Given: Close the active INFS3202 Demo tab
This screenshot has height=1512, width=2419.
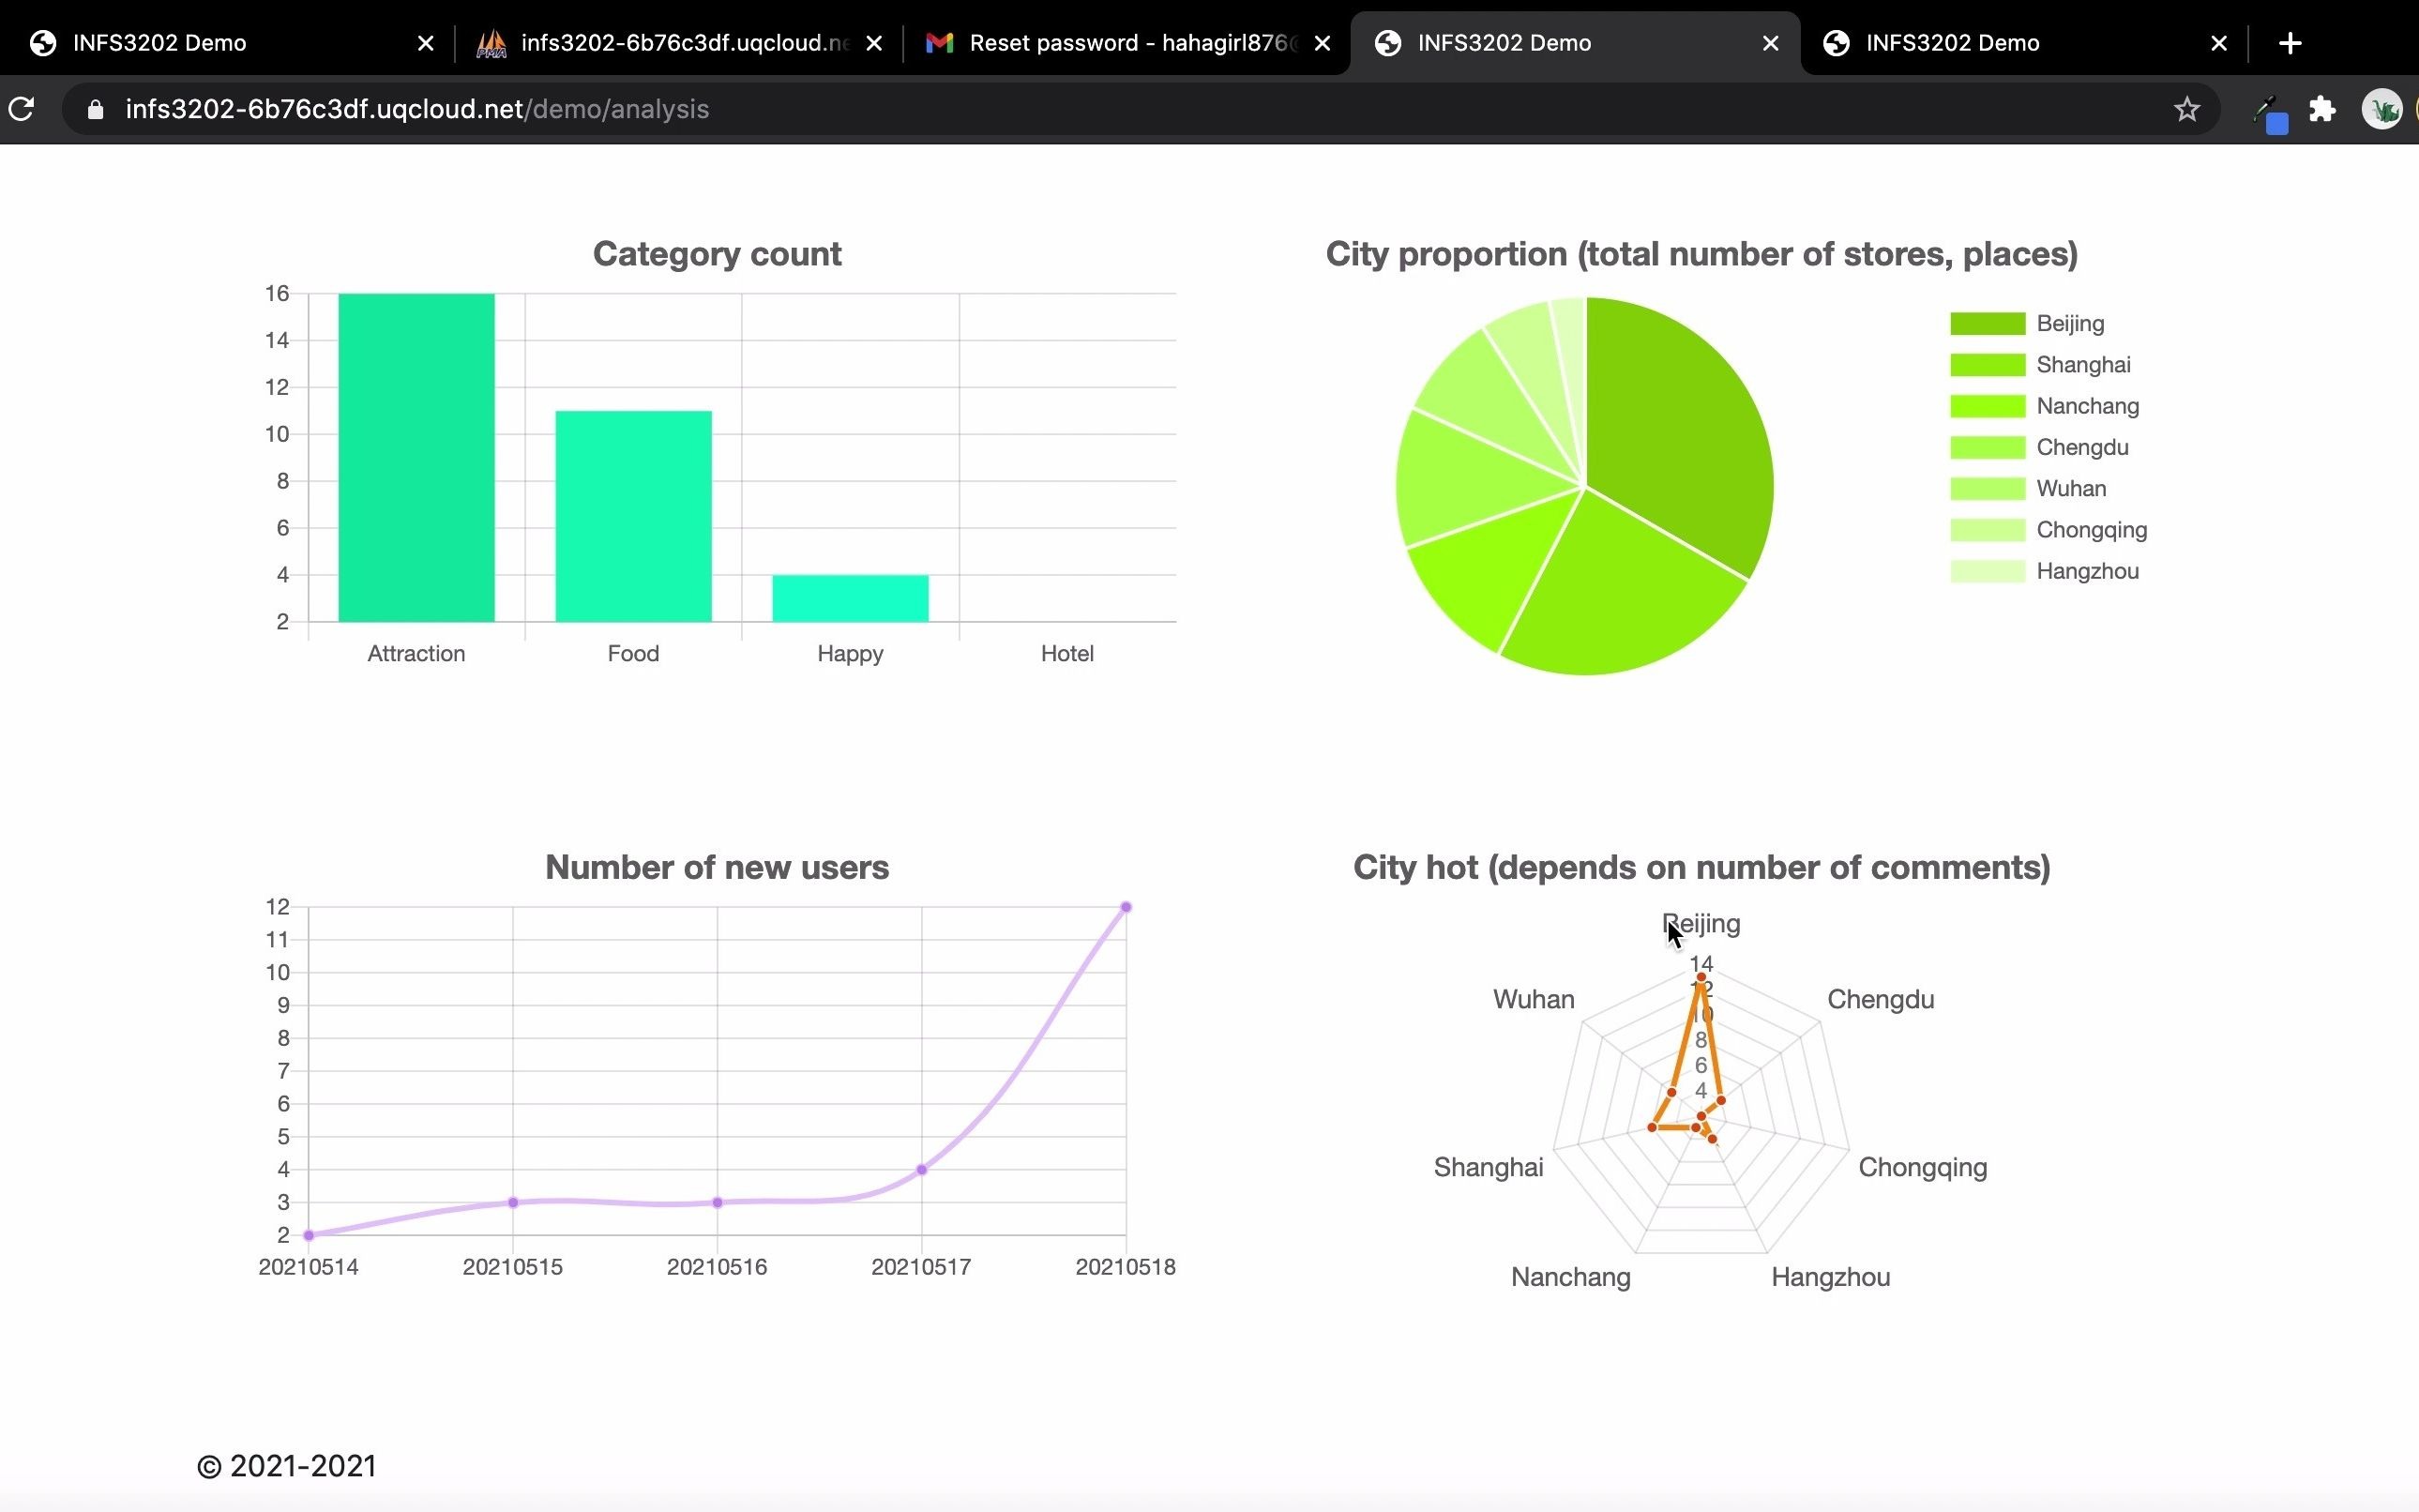Looking at the screenshot, I should coord(1769,43).
